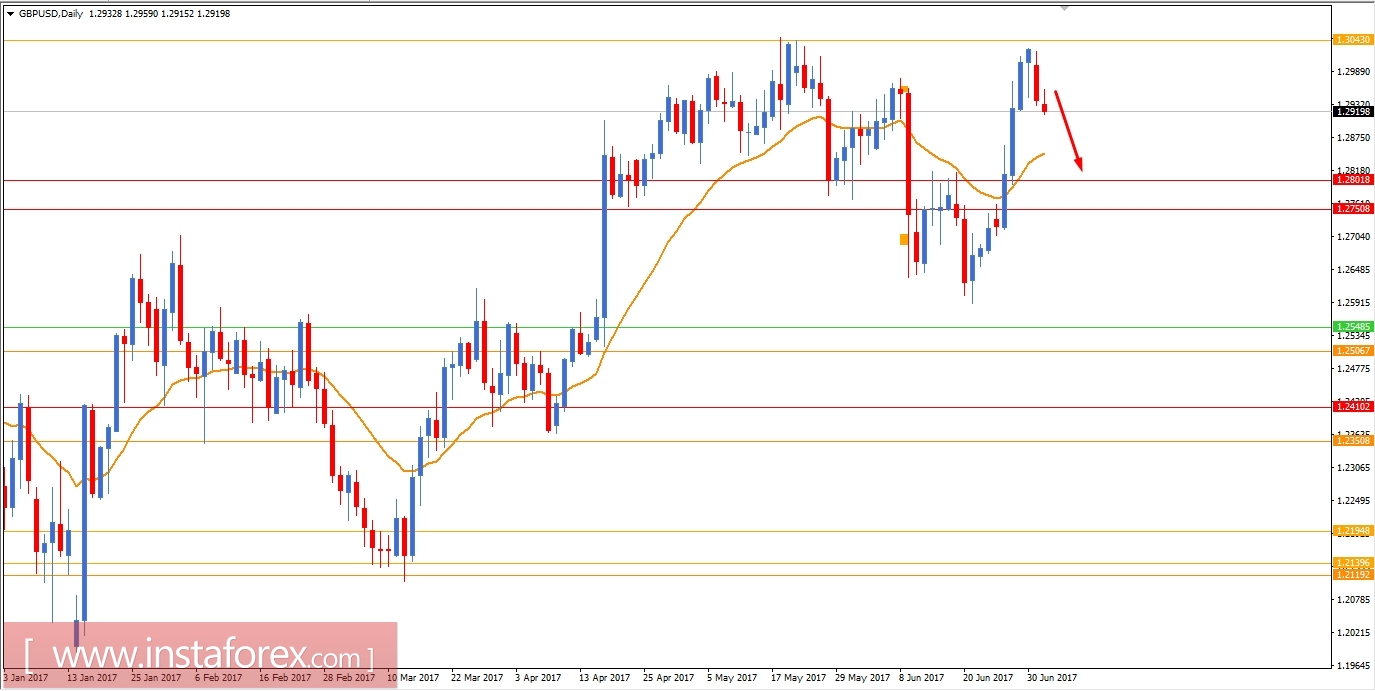Click the price scale value 1.24775
This screenshot has width=1375, height=691.
pyautogui.click(x=1353, y=369)
